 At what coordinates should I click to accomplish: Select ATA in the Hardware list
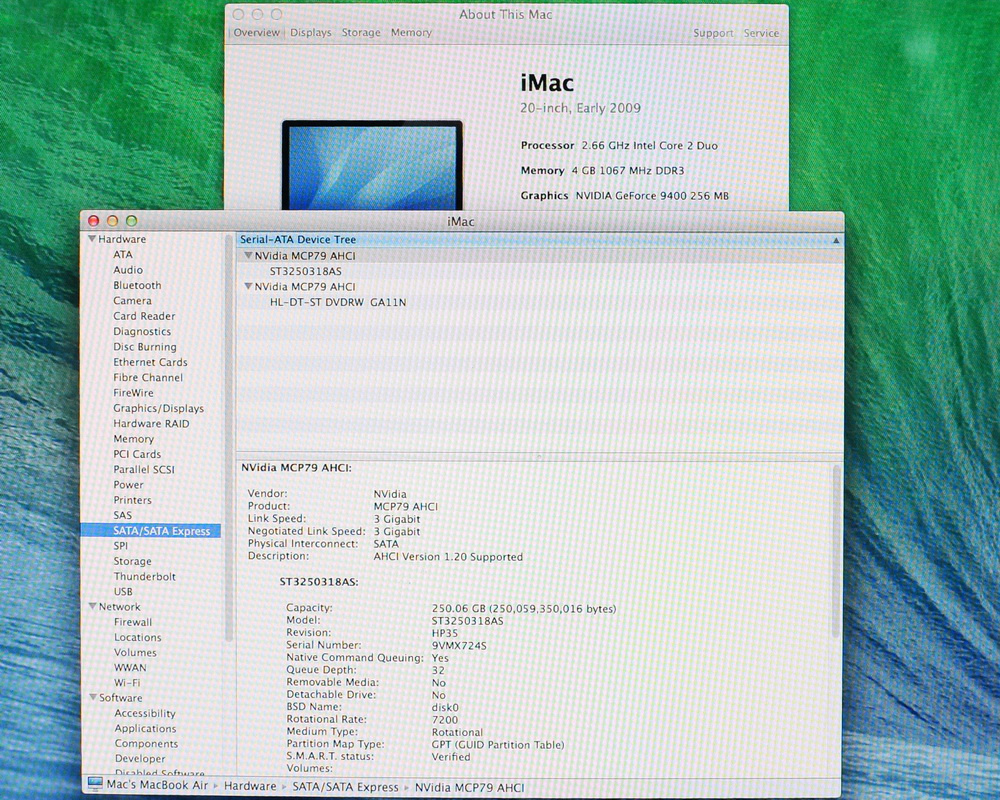coord(122,255)
